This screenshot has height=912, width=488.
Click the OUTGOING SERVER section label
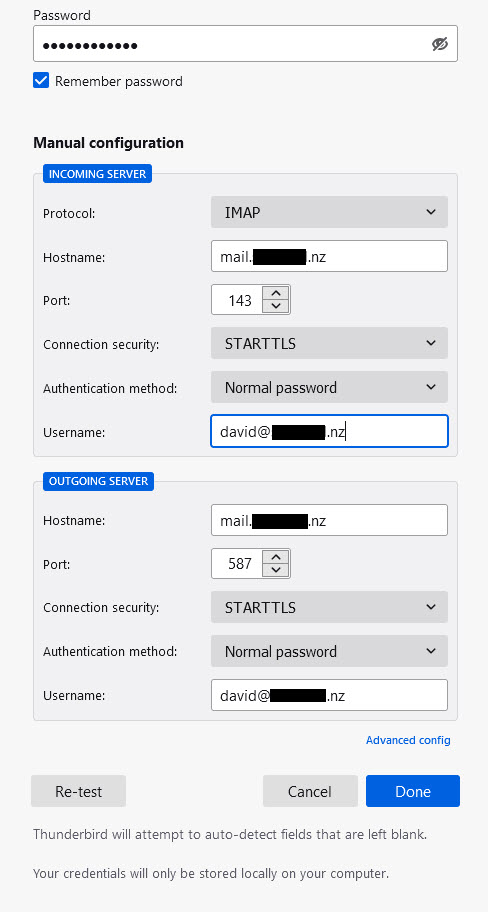pyautogui.click(x=98, y=481)
